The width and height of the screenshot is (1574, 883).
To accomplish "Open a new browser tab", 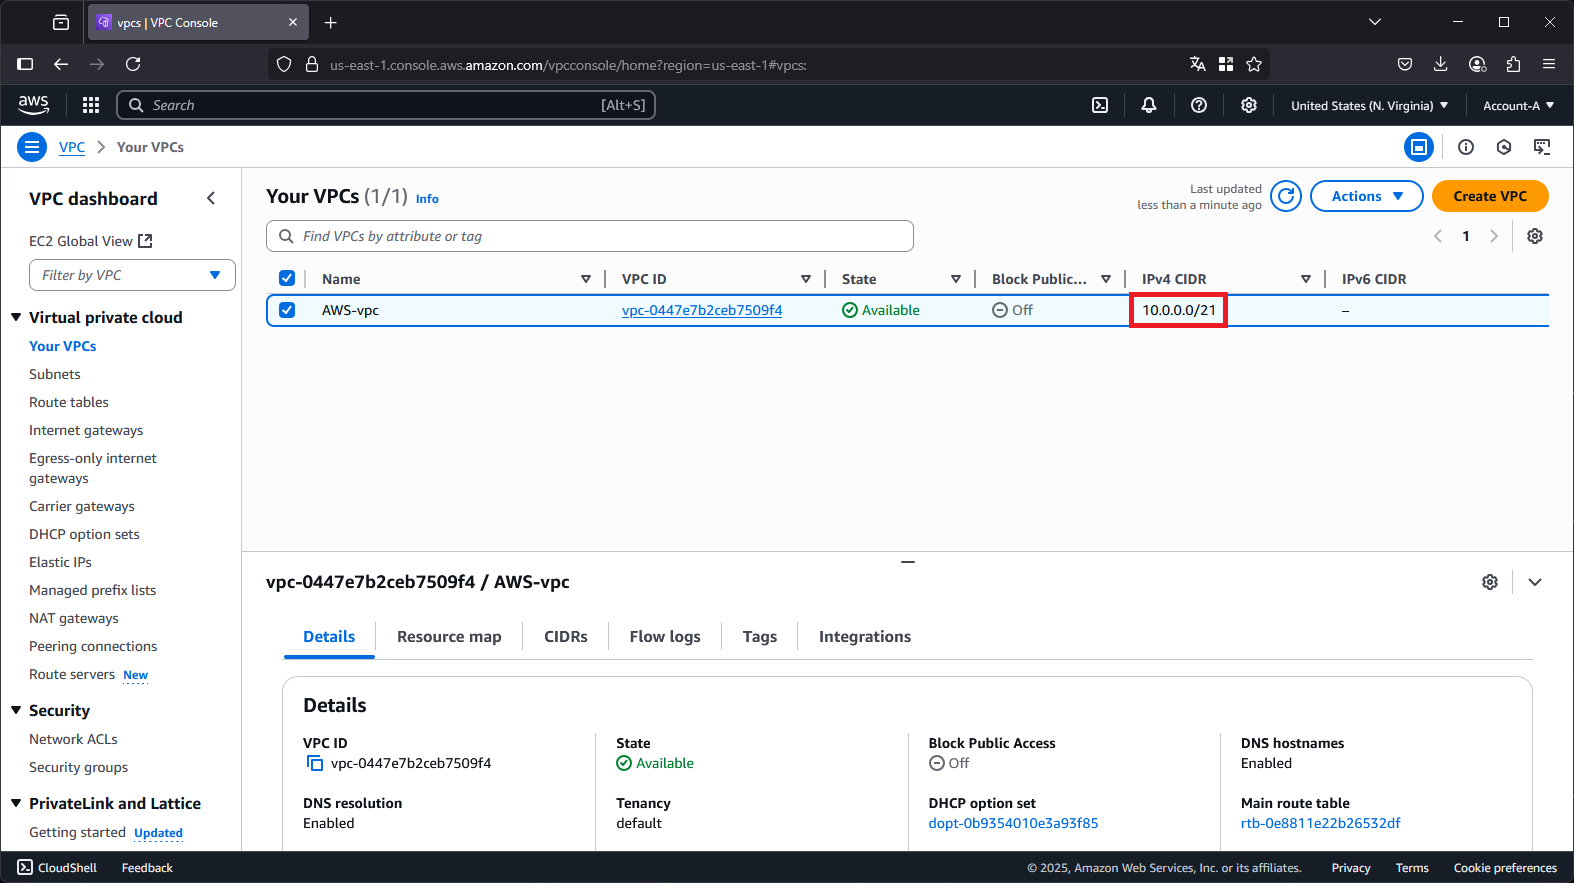I will pos(331,22).
